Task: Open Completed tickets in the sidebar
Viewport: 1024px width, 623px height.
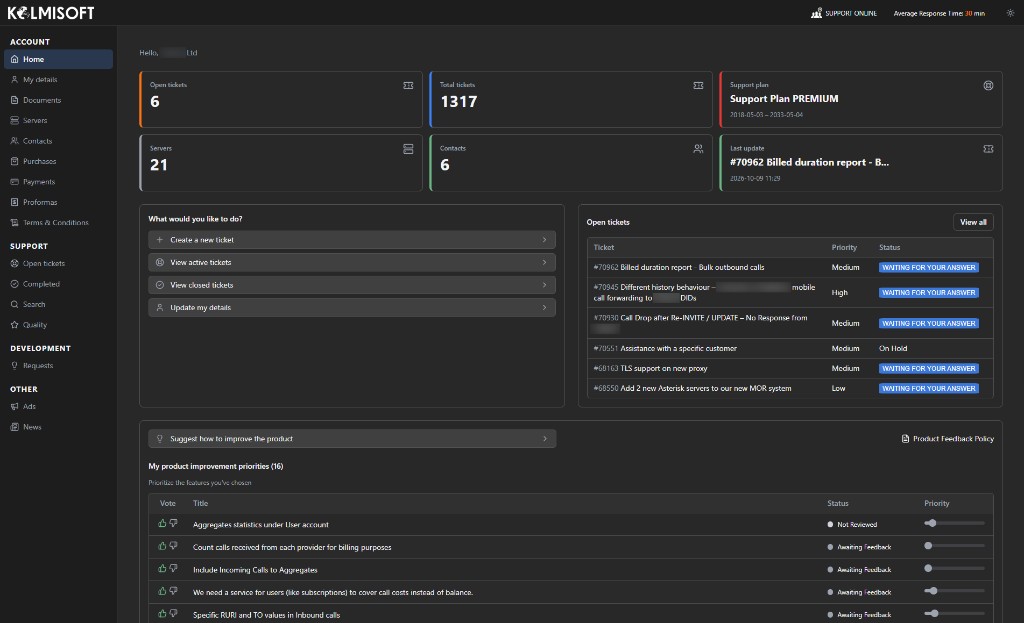Action: tap(58, 284)
